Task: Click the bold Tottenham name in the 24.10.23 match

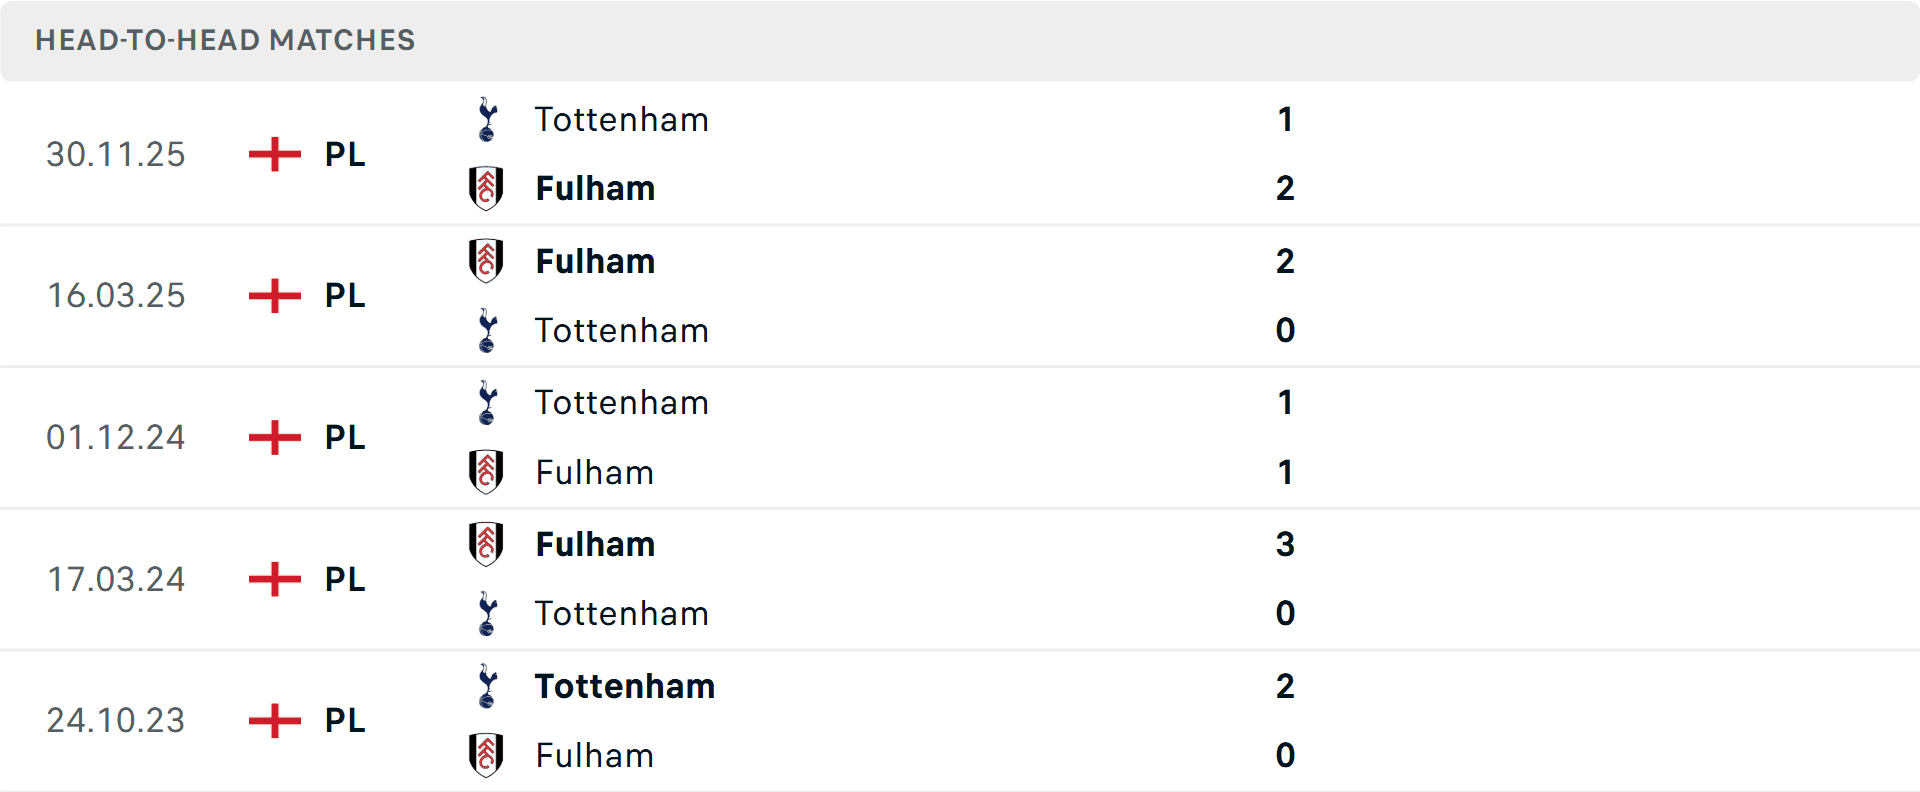Action: tap(624, 687)
